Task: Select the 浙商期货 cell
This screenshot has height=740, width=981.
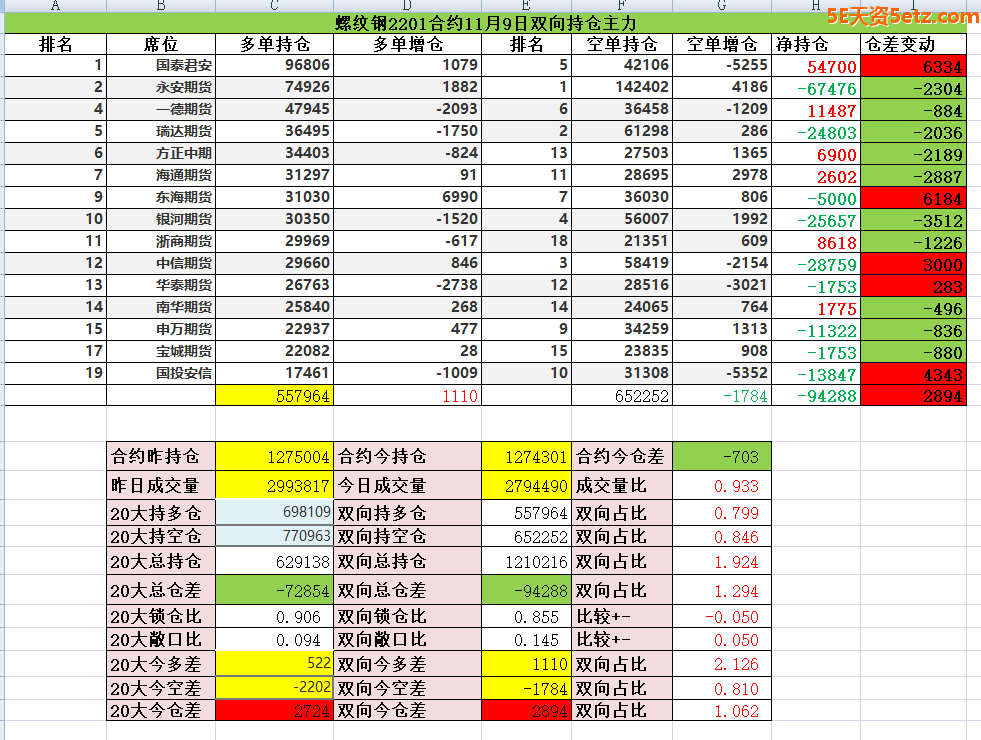Action: [x=161, y=241]
